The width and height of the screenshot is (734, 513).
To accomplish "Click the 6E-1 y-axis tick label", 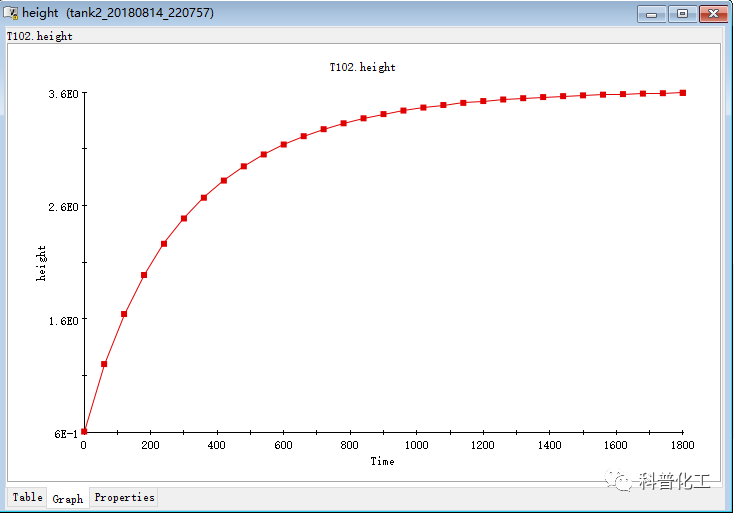I will point(65,434).
